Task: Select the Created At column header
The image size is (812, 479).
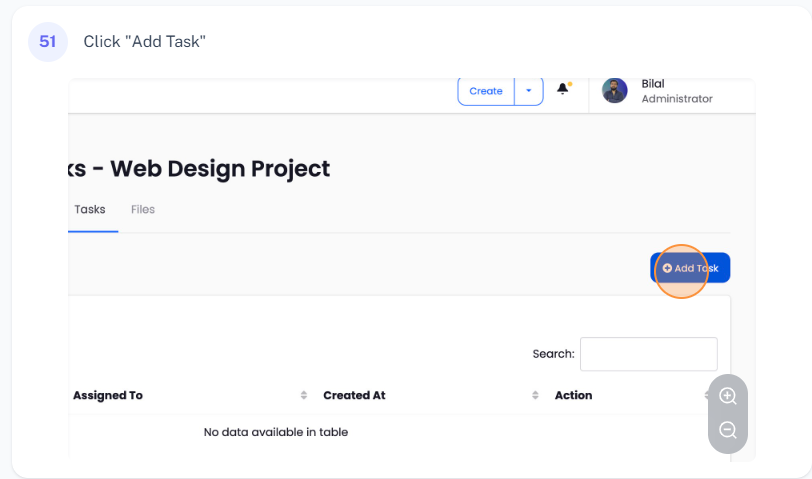Action: (x=354, y=395)
